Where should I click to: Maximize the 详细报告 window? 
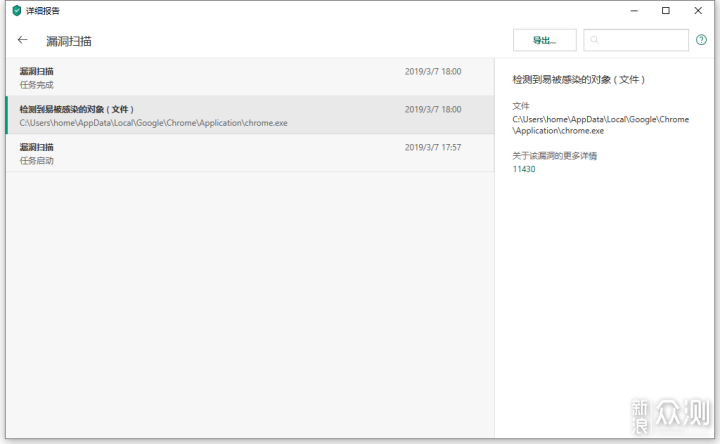pos(666,11)
